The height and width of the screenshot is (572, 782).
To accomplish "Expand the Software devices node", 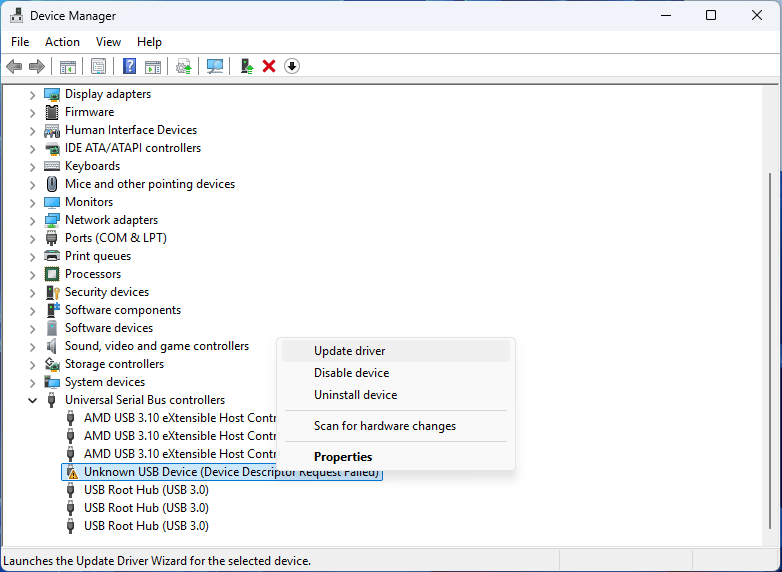I will pos(32,329).
